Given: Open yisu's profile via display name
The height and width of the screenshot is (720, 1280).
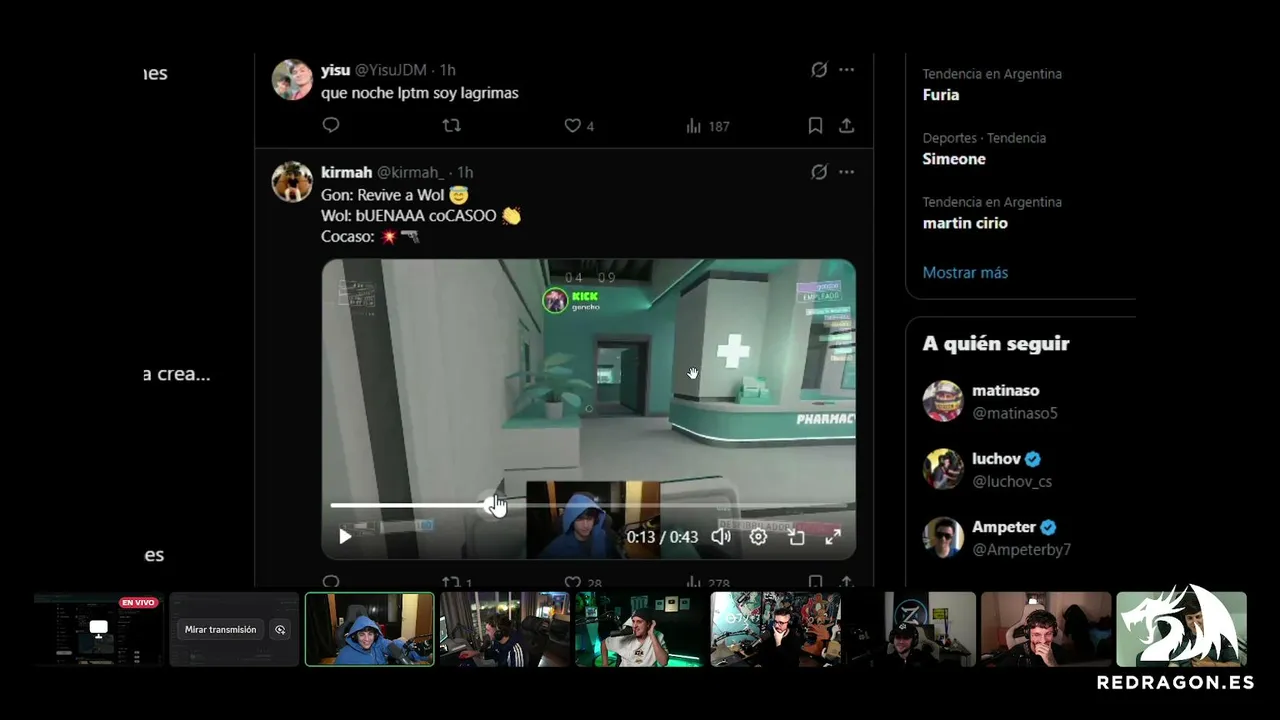Looking at the screenshot, I should pyautogui.click(x=335, y=70).
